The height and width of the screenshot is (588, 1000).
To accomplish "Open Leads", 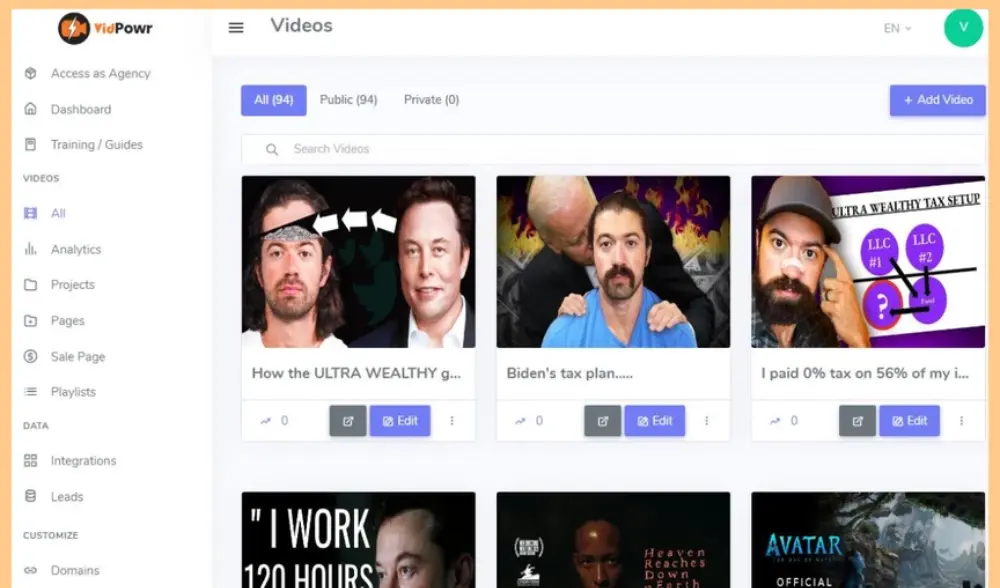I will click(67, 497).
